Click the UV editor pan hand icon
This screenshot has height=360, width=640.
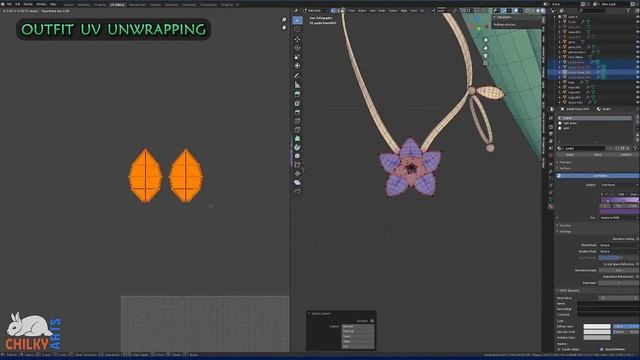tap(284, 27)
